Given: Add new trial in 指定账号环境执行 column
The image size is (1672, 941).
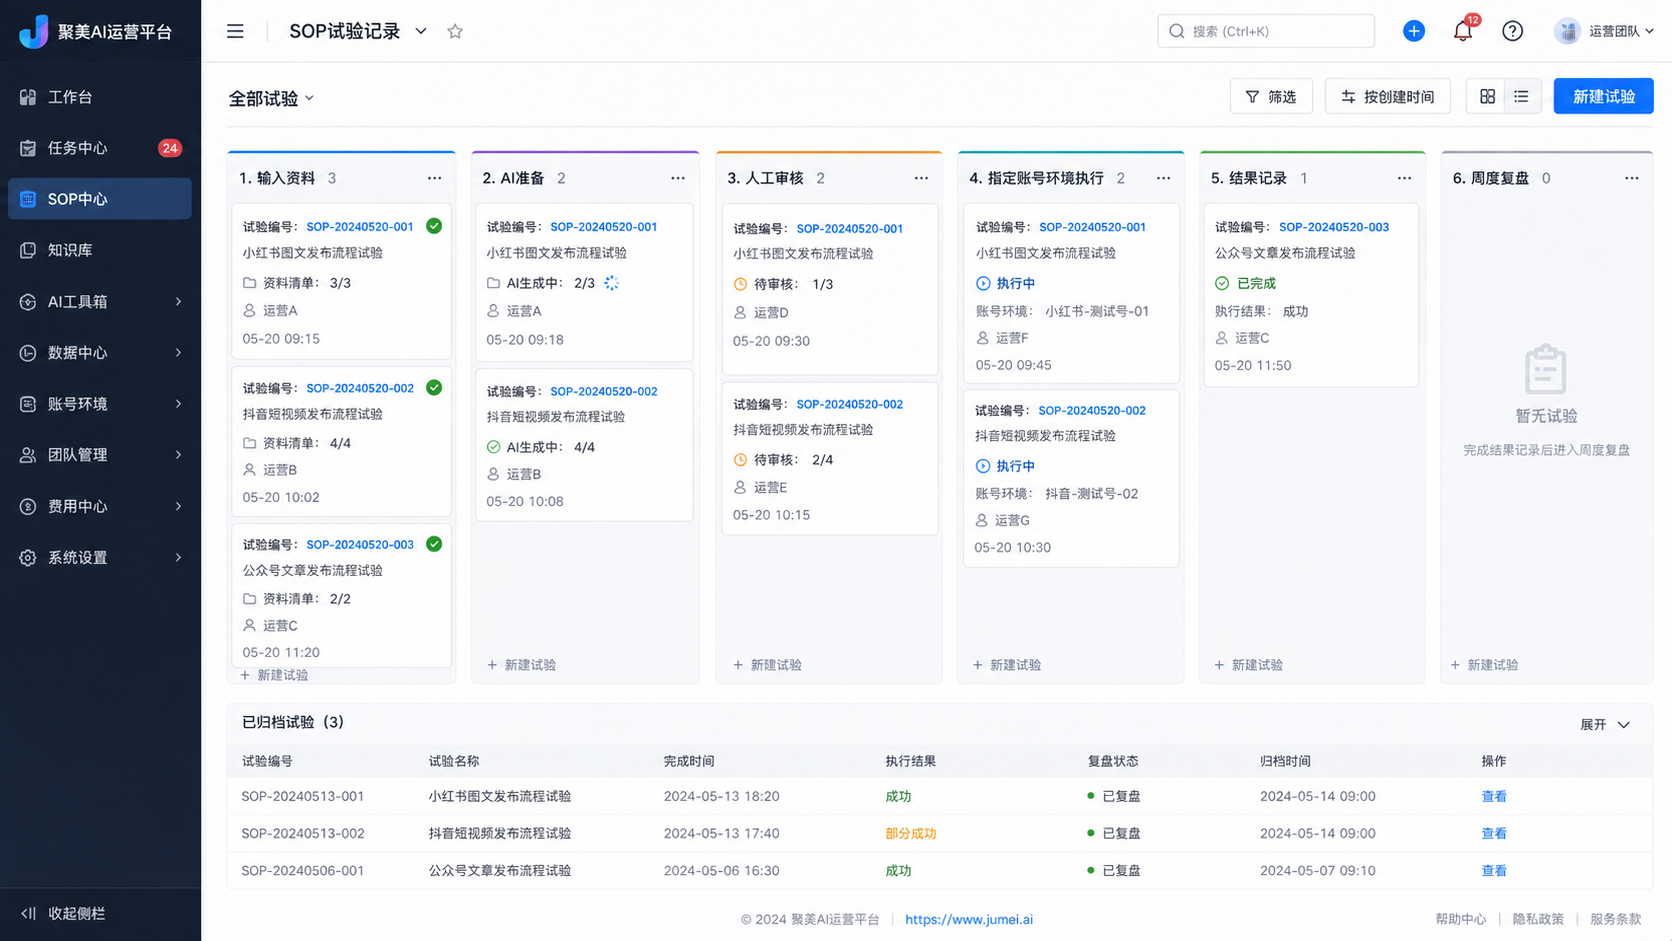Looking at the screenshot, I should (1006, 664).
